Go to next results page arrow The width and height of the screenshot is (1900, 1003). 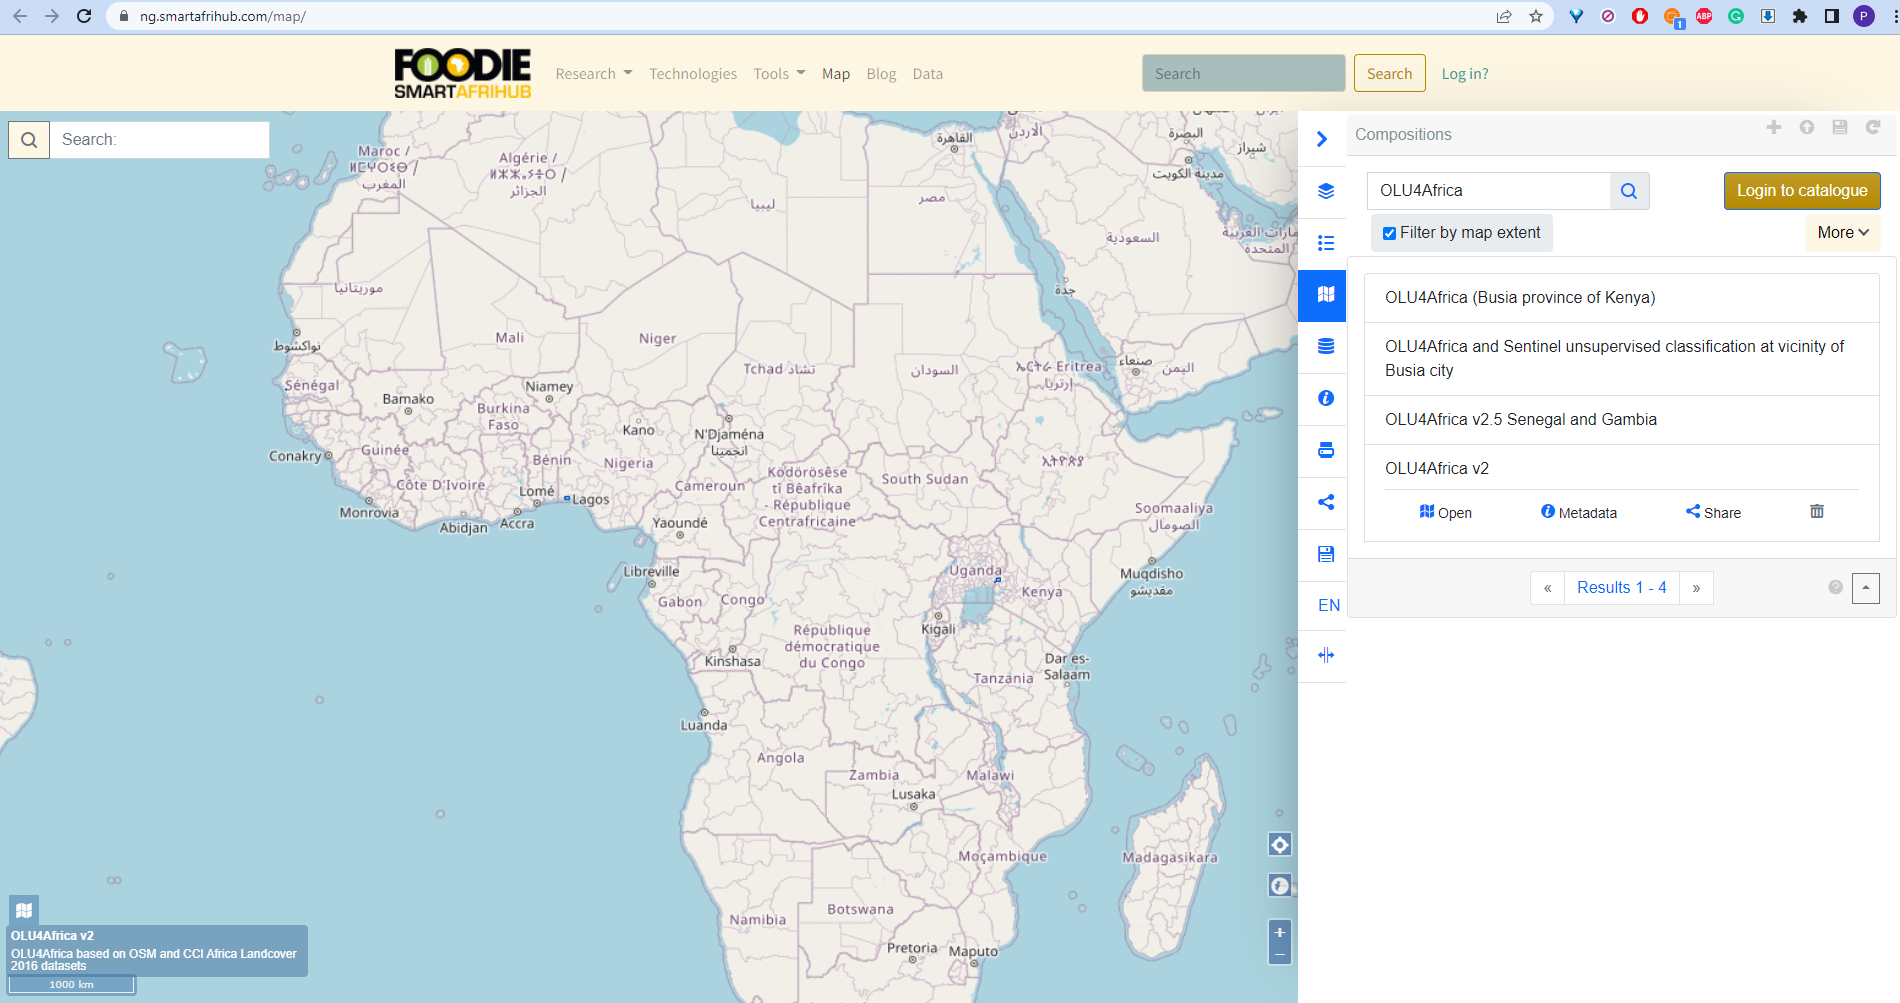click(1696, 588)
